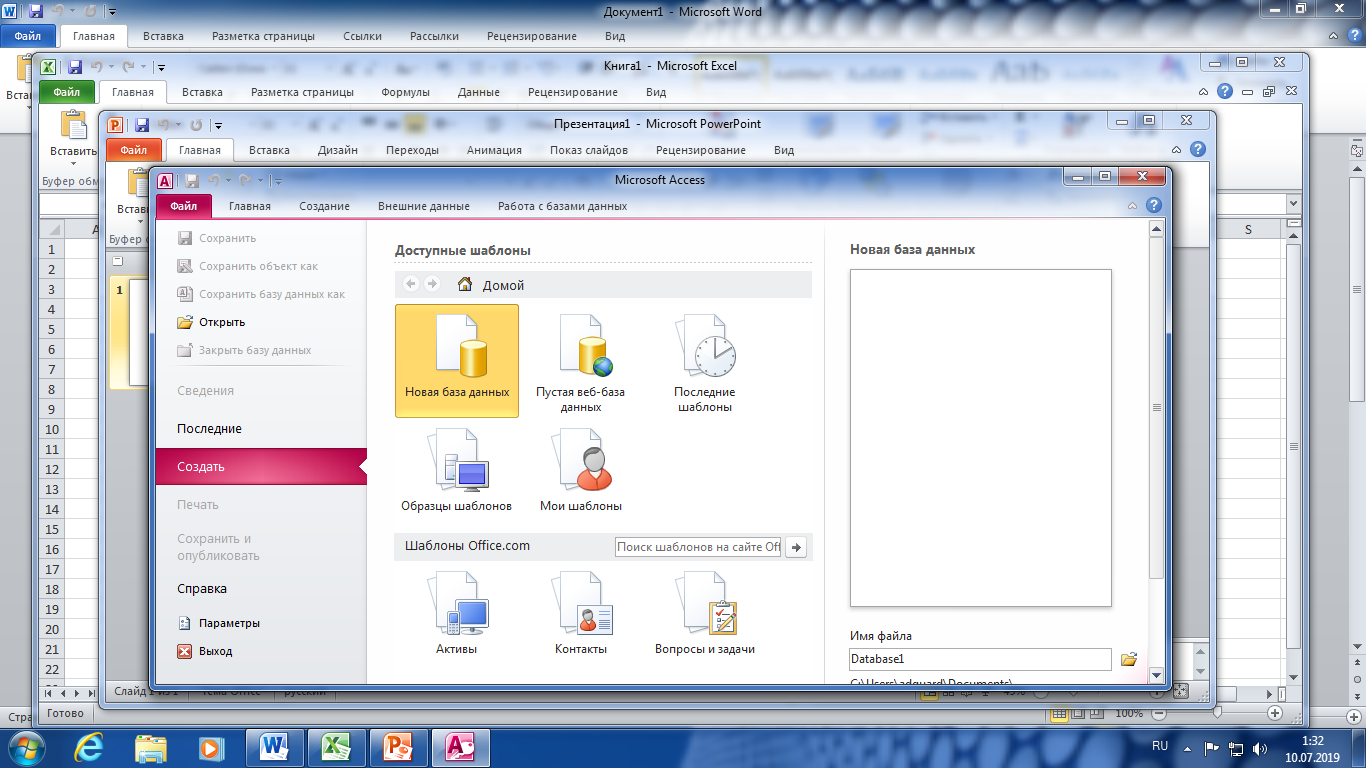Click the Save icon in Excel quick access toolbar

pyautogui.click(x=74, y=67)
